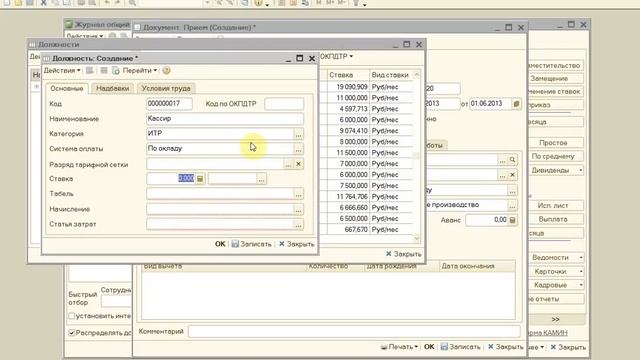Open selection button for Статья затрат
Viewport: 640px width, 360px height.
pyautogui.click(x=298, y=224)
